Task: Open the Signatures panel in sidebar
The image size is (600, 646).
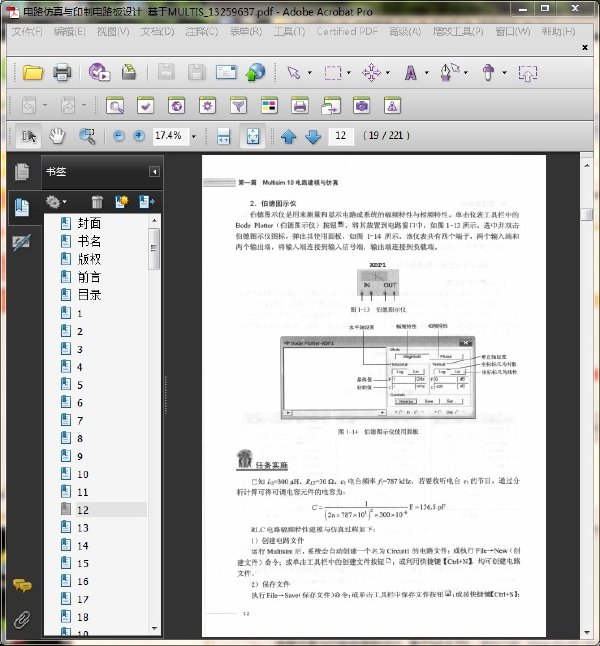Action: click(21, 243)
